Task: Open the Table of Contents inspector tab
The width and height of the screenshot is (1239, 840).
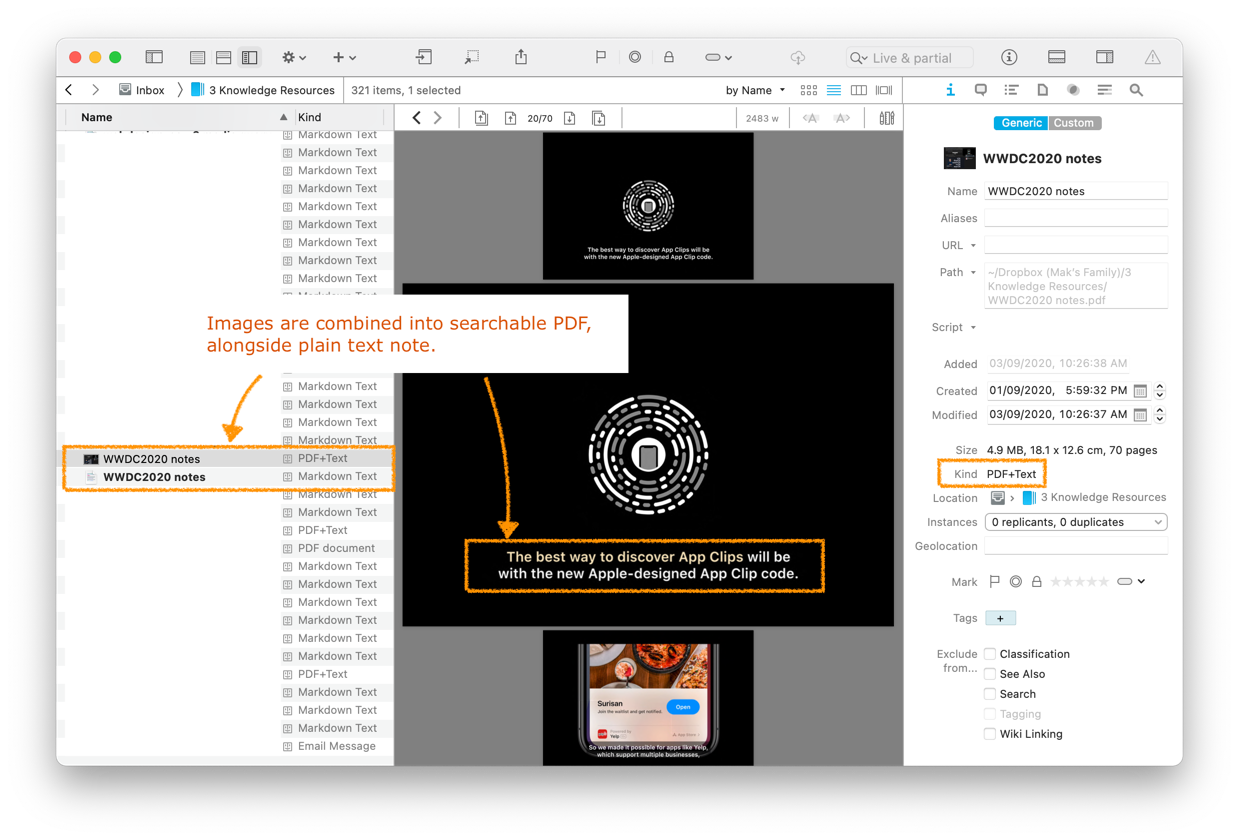Action: (1011, 90)
